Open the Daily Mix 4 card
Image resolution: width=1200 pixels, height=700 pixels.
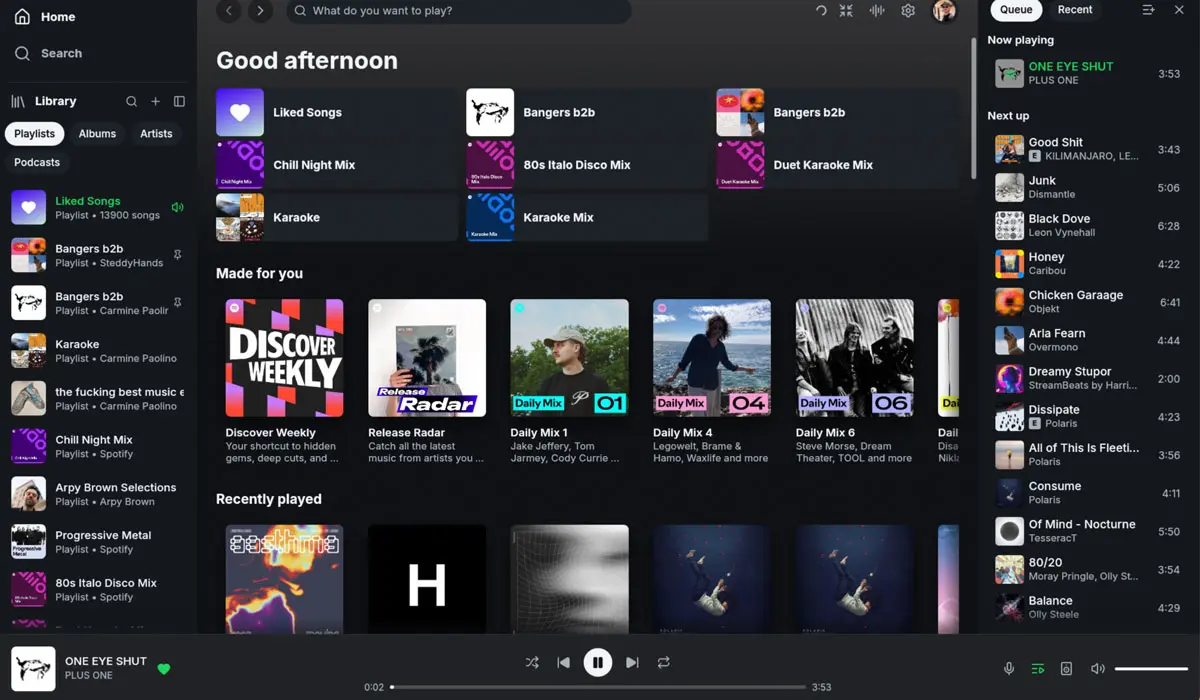712,381
